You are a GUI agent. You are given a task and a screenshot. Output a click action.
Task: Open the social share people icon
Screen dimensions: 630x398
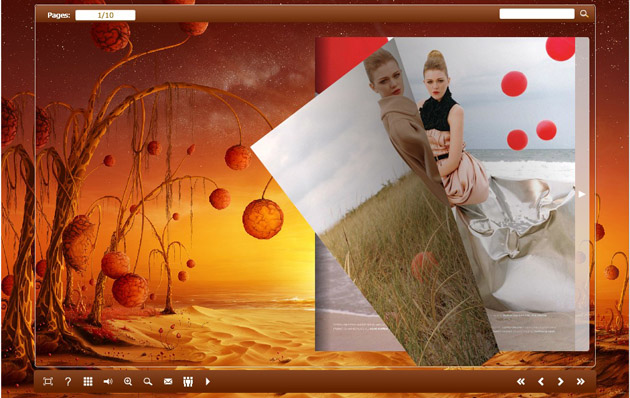[x=188, y=382]
